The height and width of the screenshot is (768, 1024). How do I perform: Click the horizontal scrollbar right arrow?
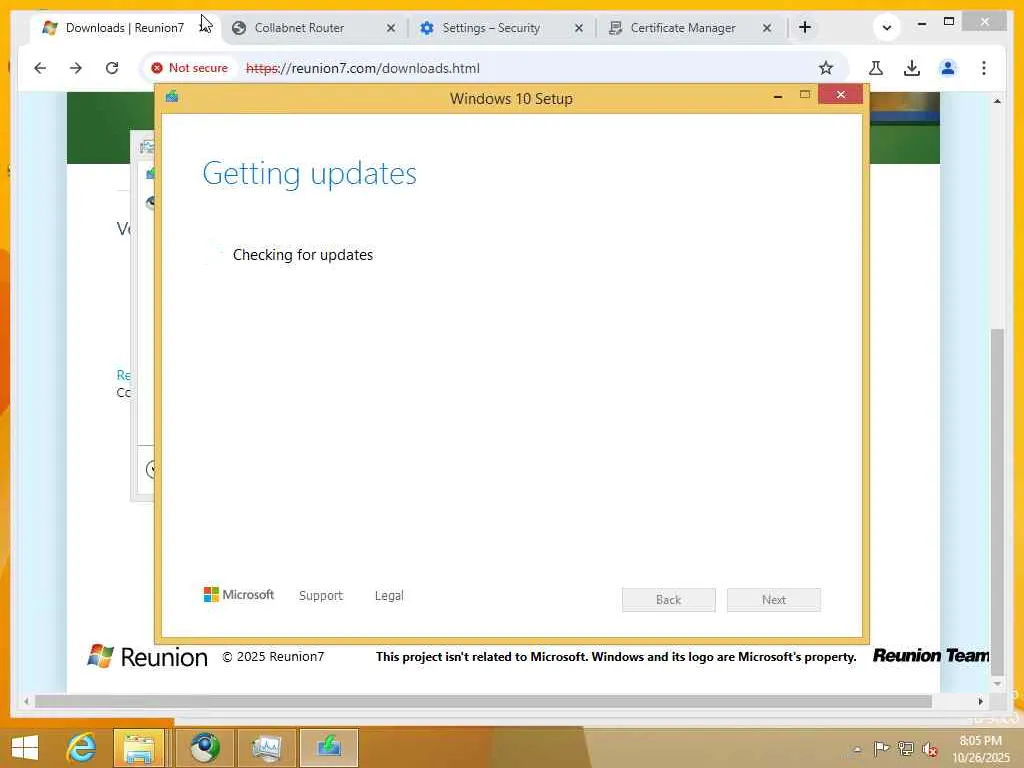(x=980, y=701)
